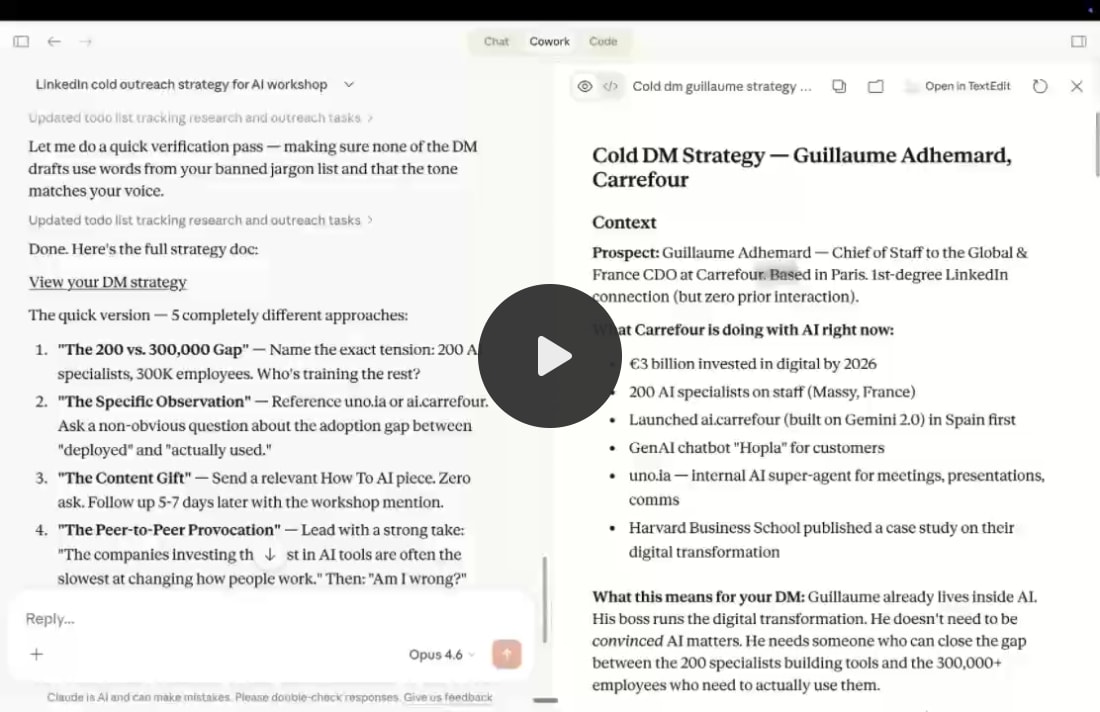
Task: Switch to the source code view
Action: point(610,86)
